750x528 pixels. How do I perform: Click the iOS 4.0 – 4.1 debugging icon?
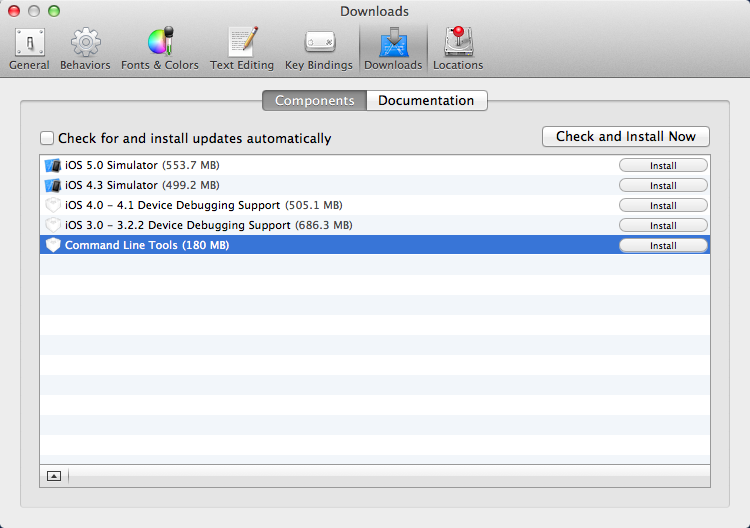click(x=53, y=205)
